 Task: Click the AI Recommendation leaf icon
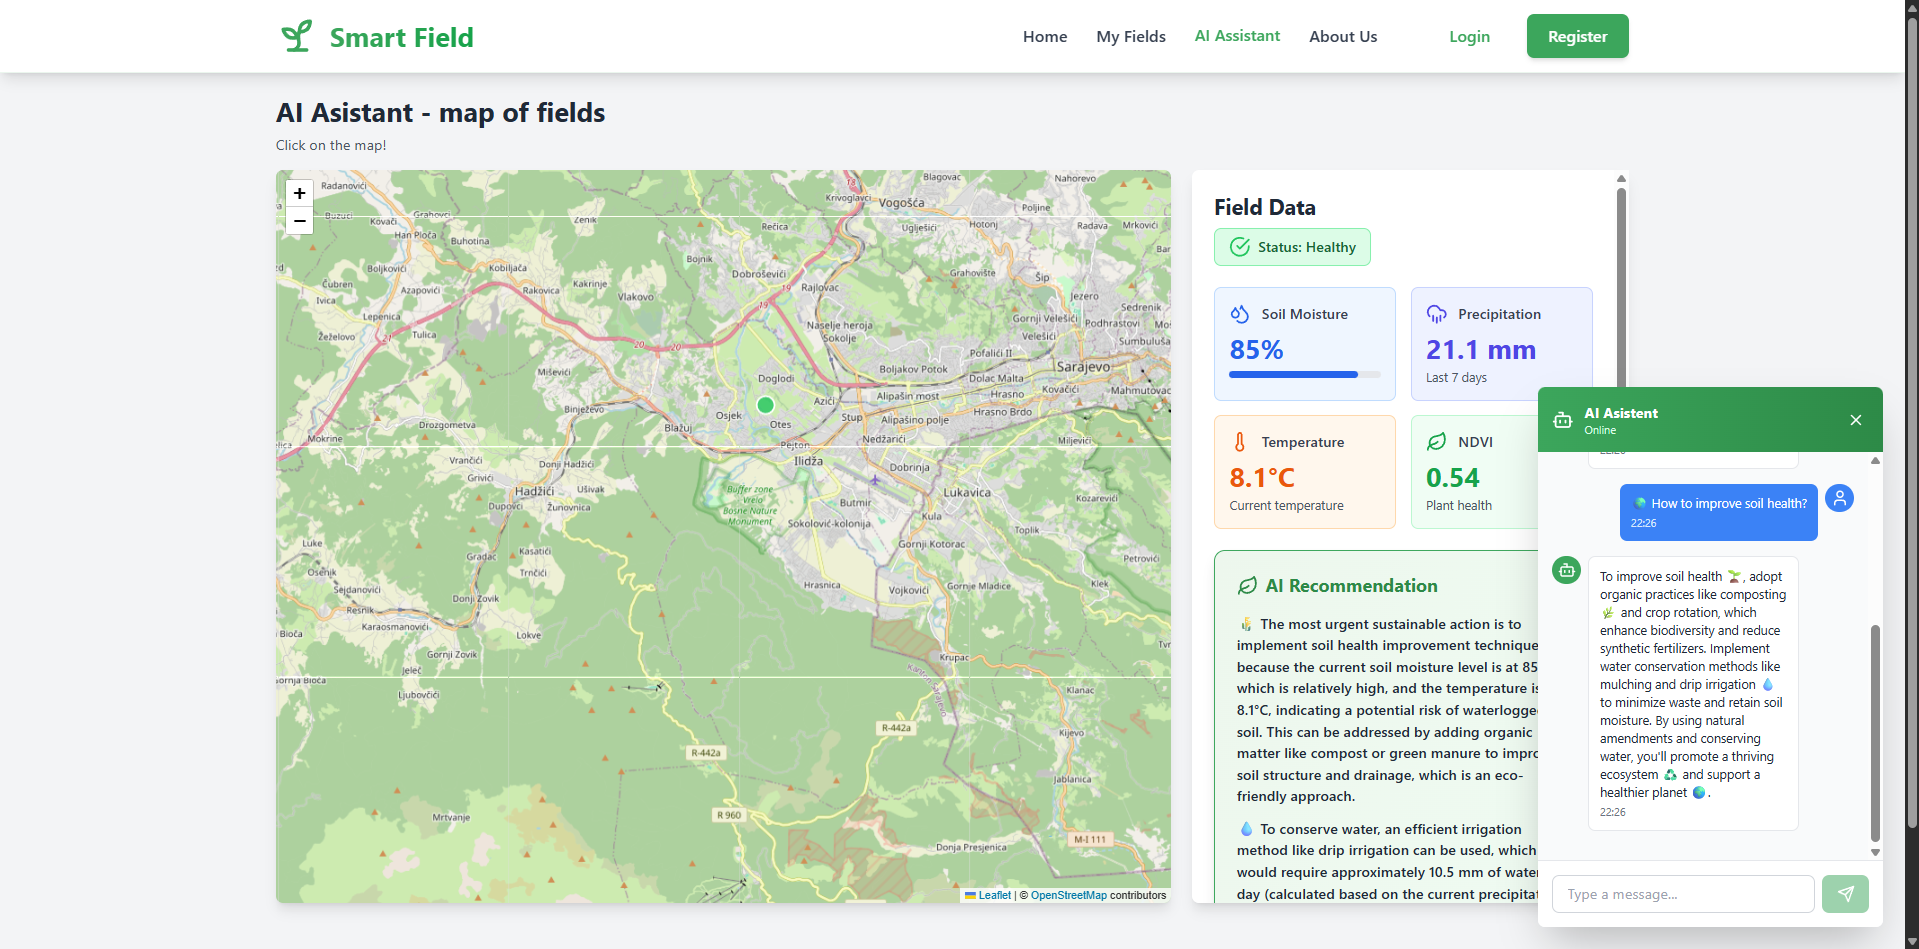pyautogui.click(x=1247, y=586)
